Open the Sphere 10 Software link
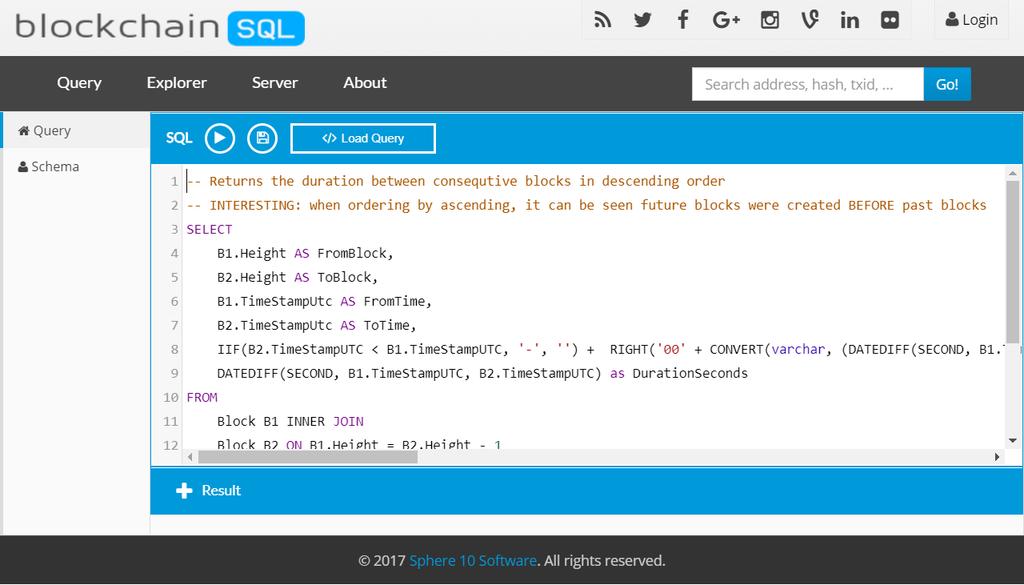Screen dimensions: 1024x585 click(473, 561)
